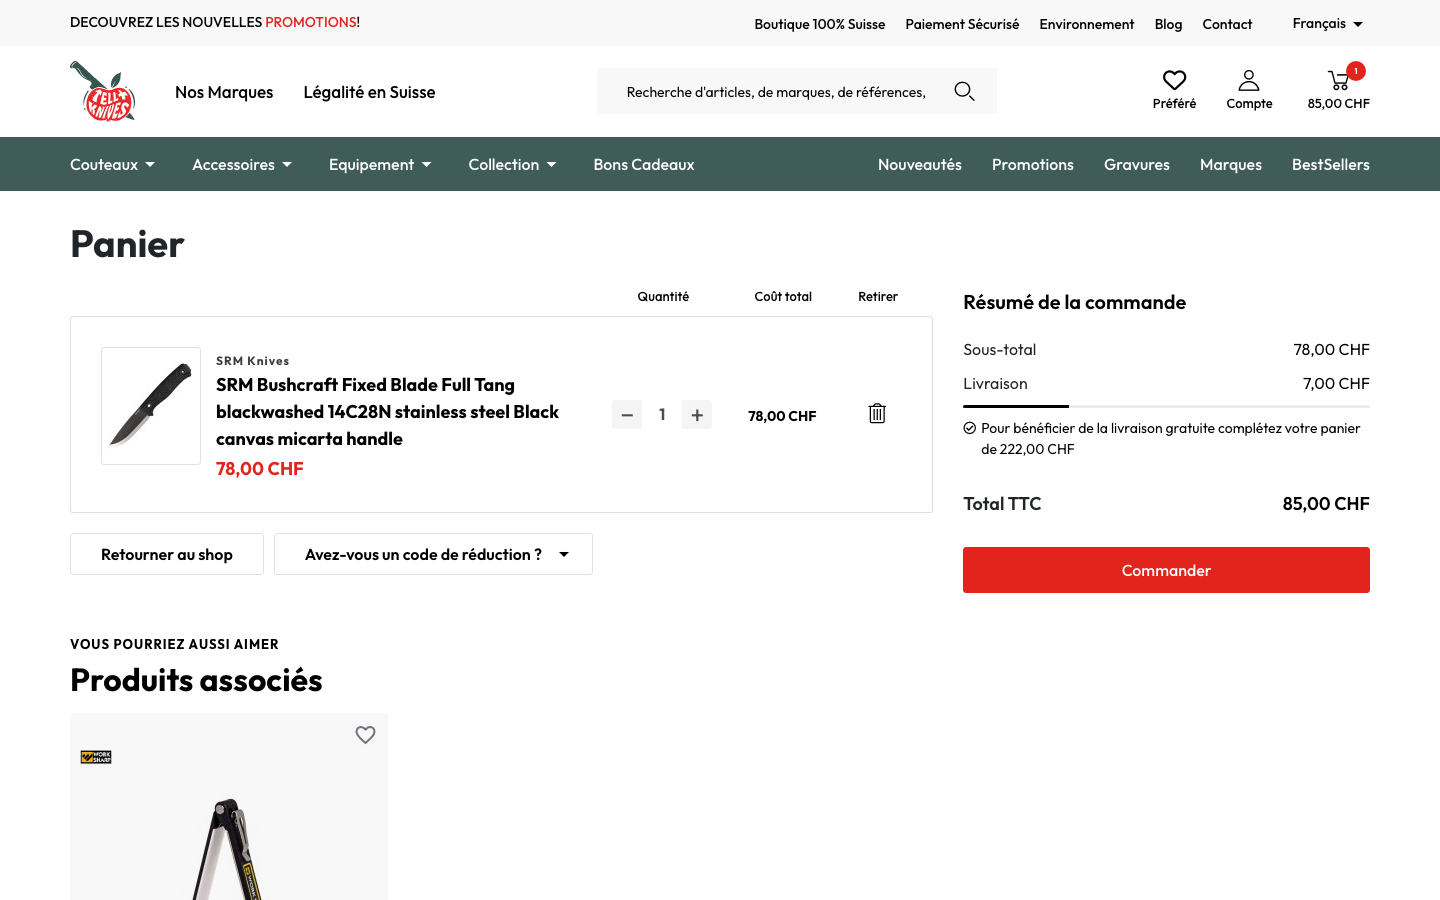Expand the Collection menu

(x=512, y=164)
